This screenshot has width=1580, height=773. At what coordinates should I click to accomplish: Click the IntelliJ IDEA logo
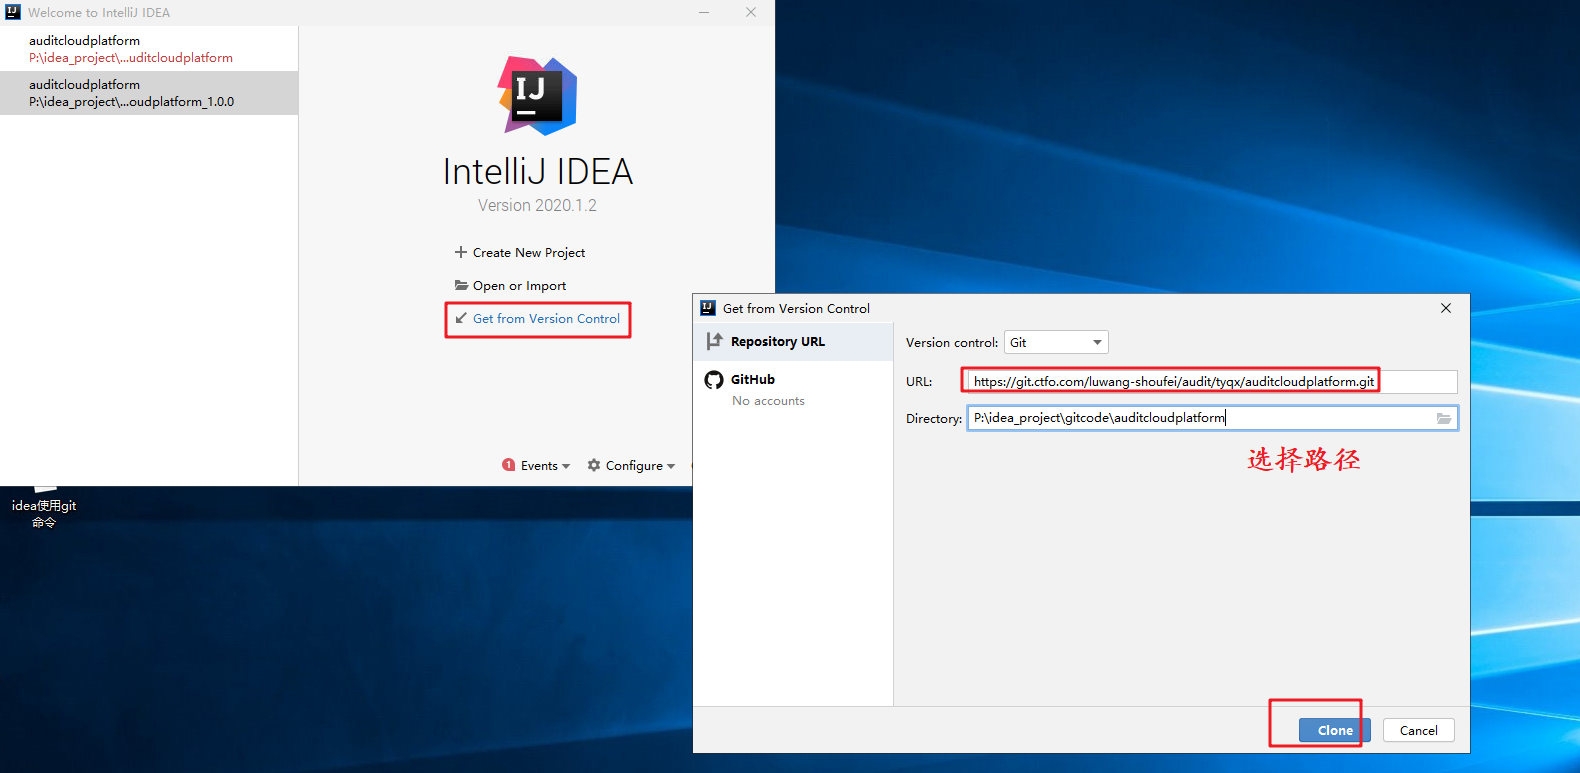coord(538,96)
